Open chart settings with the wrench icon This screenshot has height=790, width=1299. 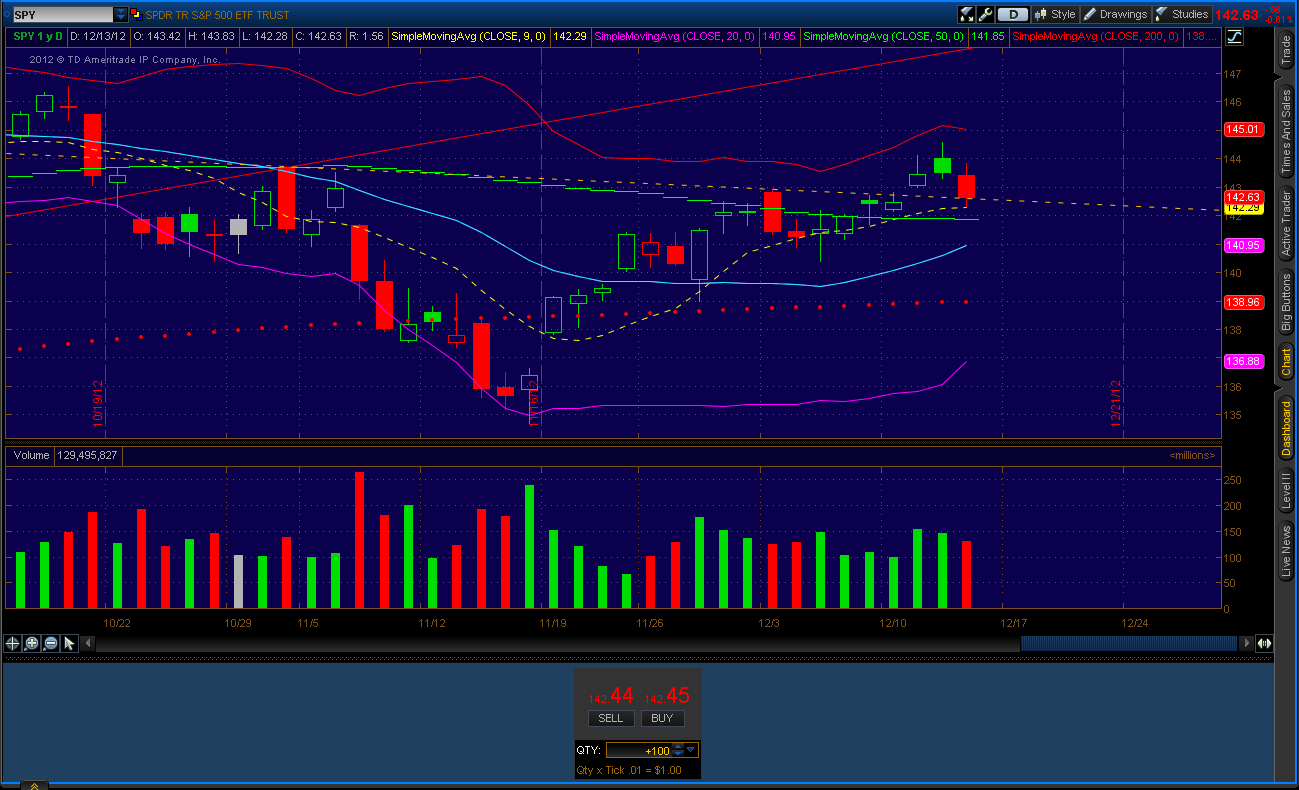pyautogui.click(x=987, y=13)
